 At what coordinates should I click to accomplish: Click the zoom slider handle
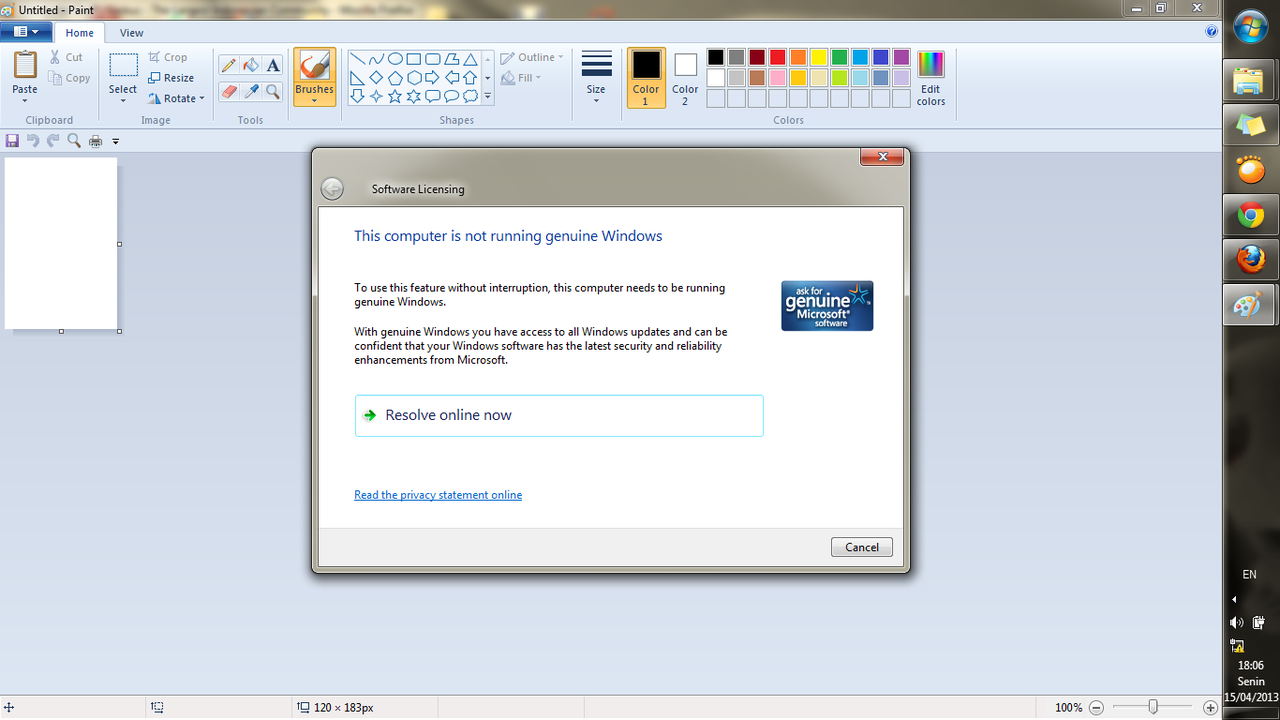click(x=1153, y=707)
